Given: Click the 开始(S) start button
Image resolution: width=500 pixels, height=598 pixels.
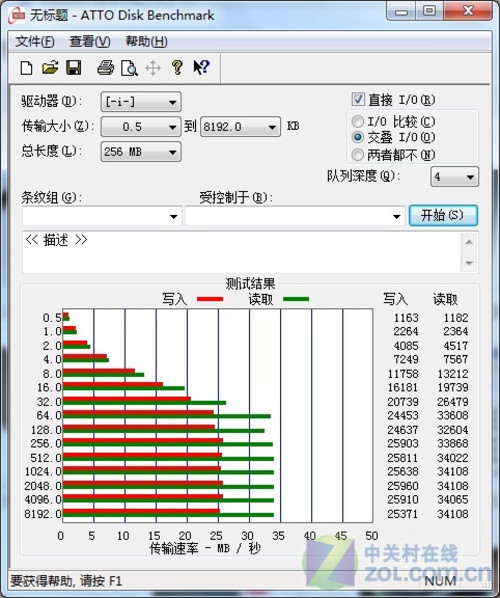Looking at the screenshot, I should pyautogui.click(x=443, y=215).
